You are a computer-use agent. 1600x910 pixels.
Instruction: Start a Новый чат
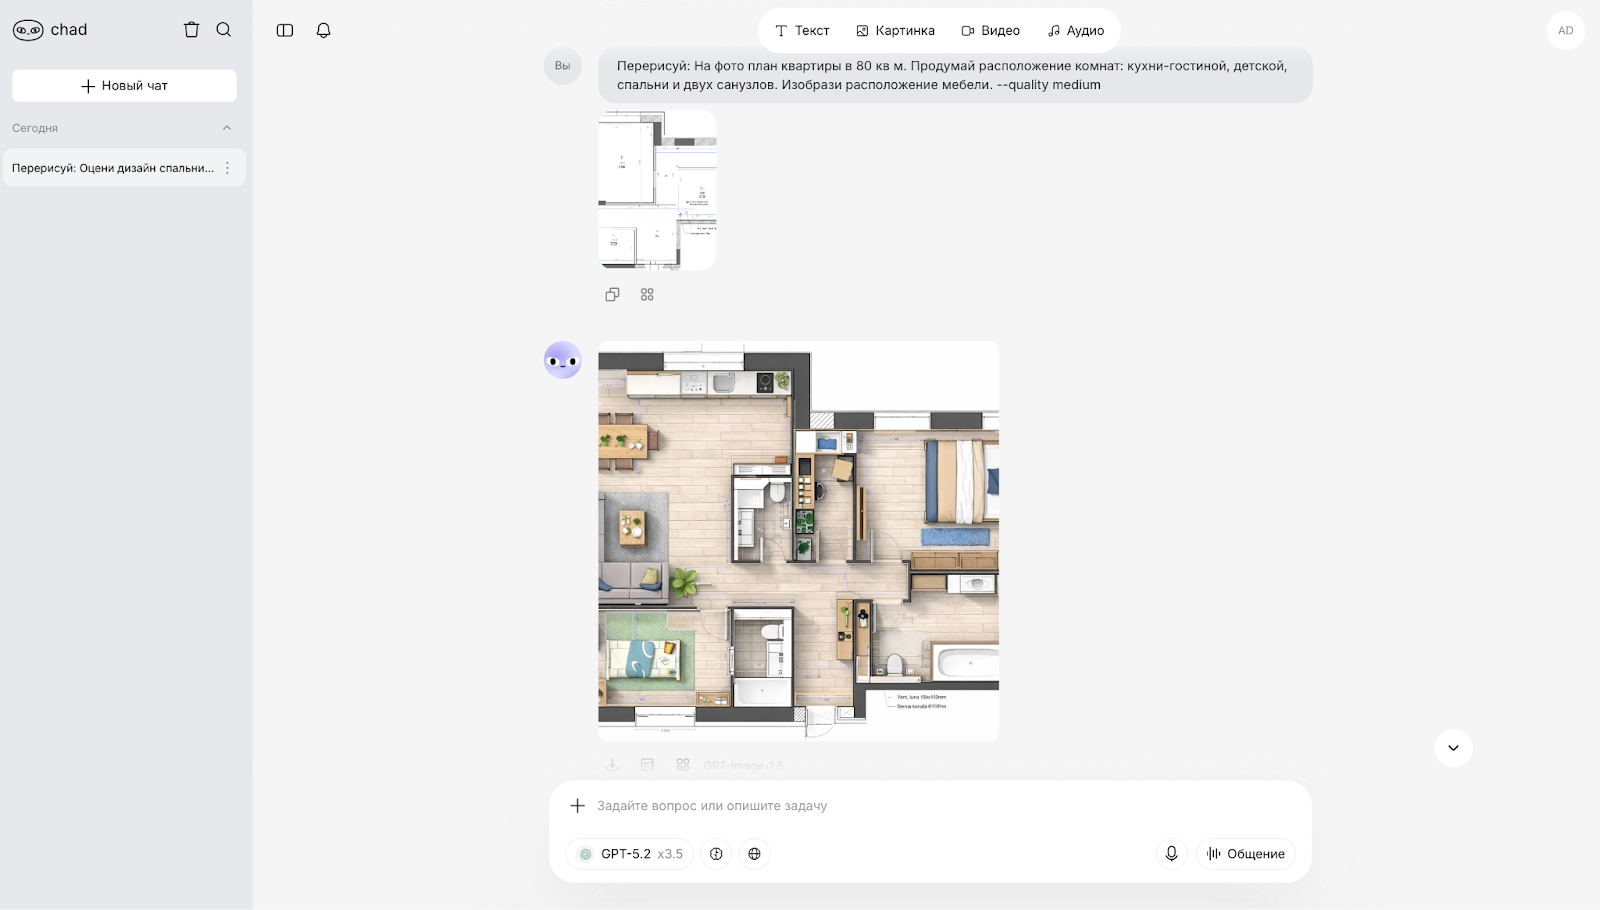(x=124, y=85)
